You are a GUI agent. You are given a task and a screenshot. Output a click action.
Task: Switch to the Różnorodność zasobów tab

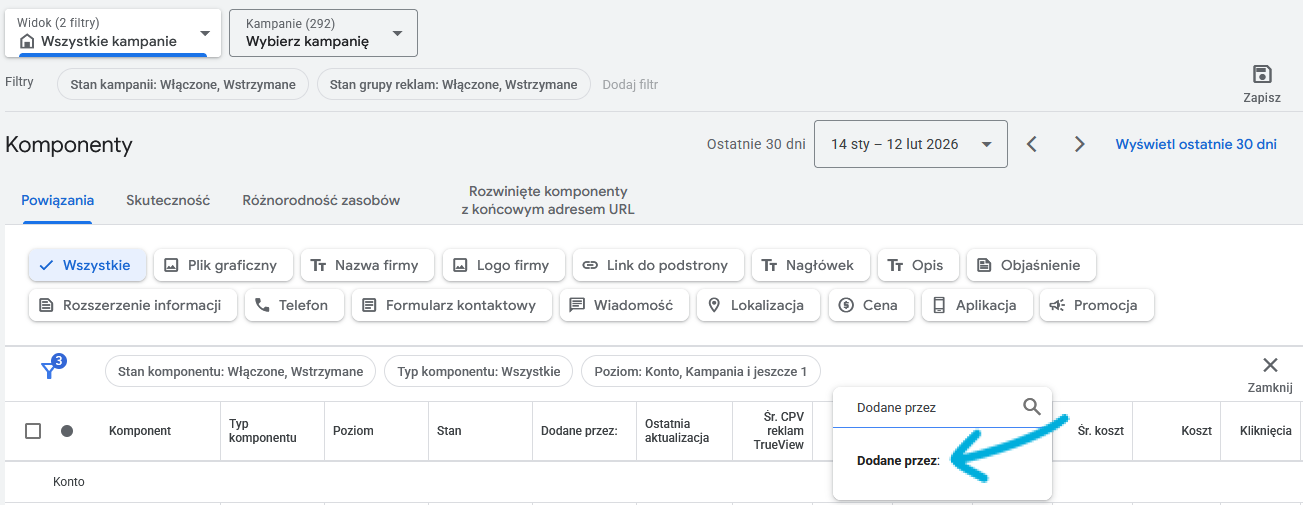[321, 200]
